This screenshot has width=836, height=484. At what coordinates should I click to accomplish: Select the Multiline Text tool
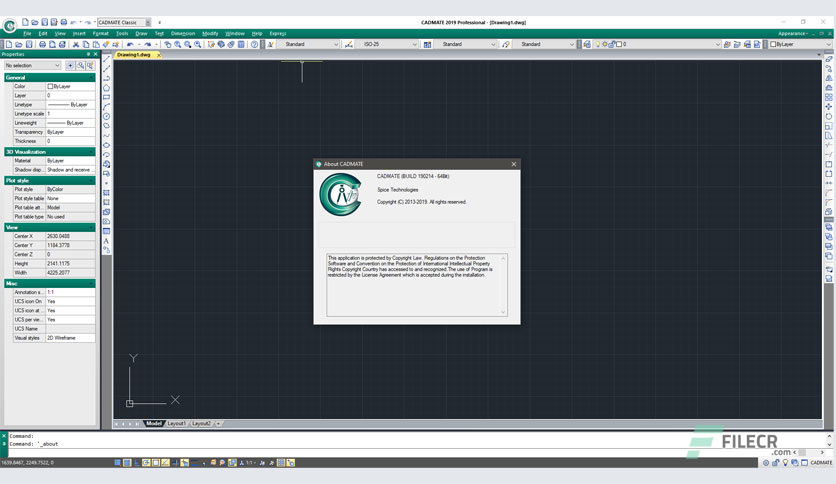107,241
